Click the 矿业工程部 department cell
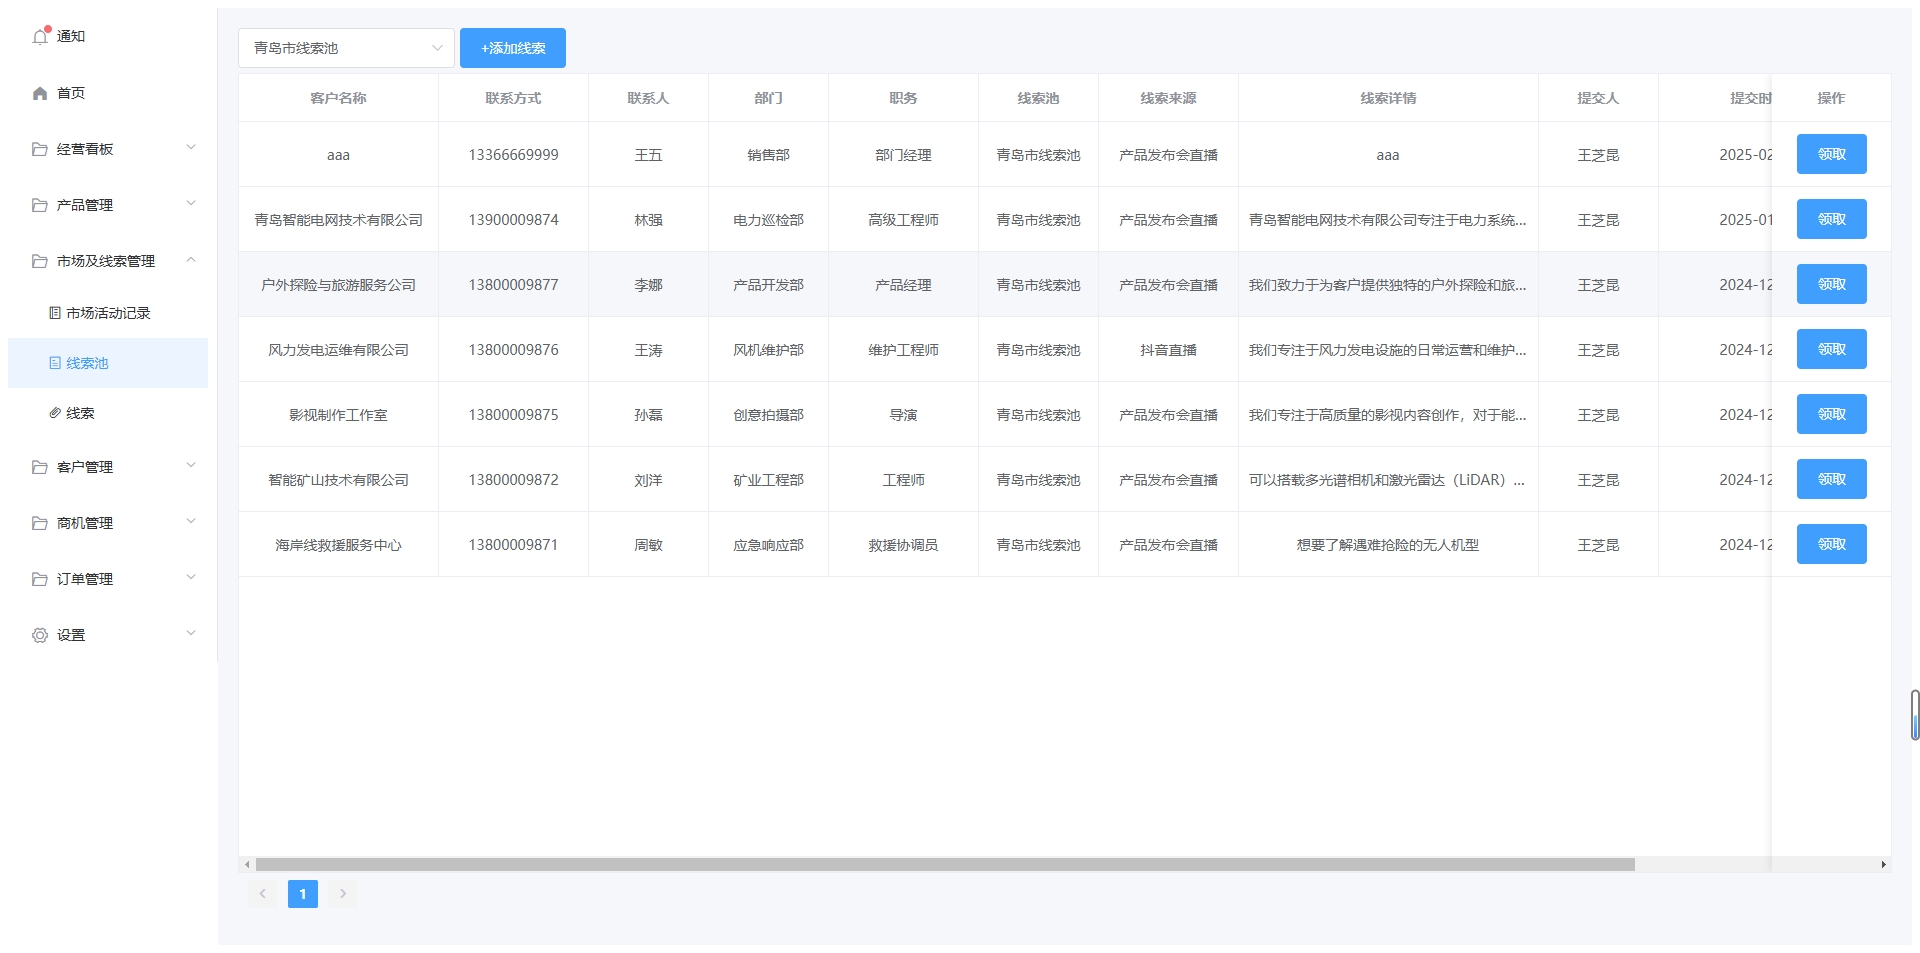The height and width of the screenshot is (953, 1920). coord(768,480)
